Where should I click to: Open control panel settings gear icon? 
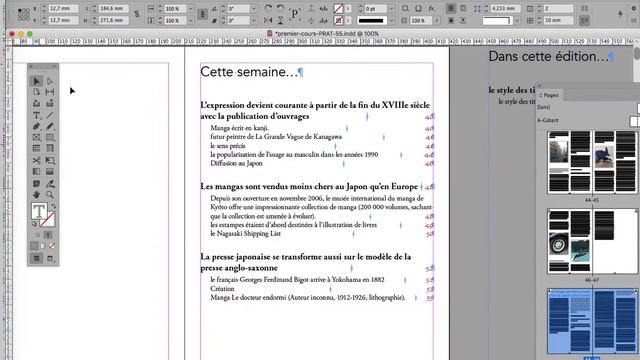tap(634, 8)
